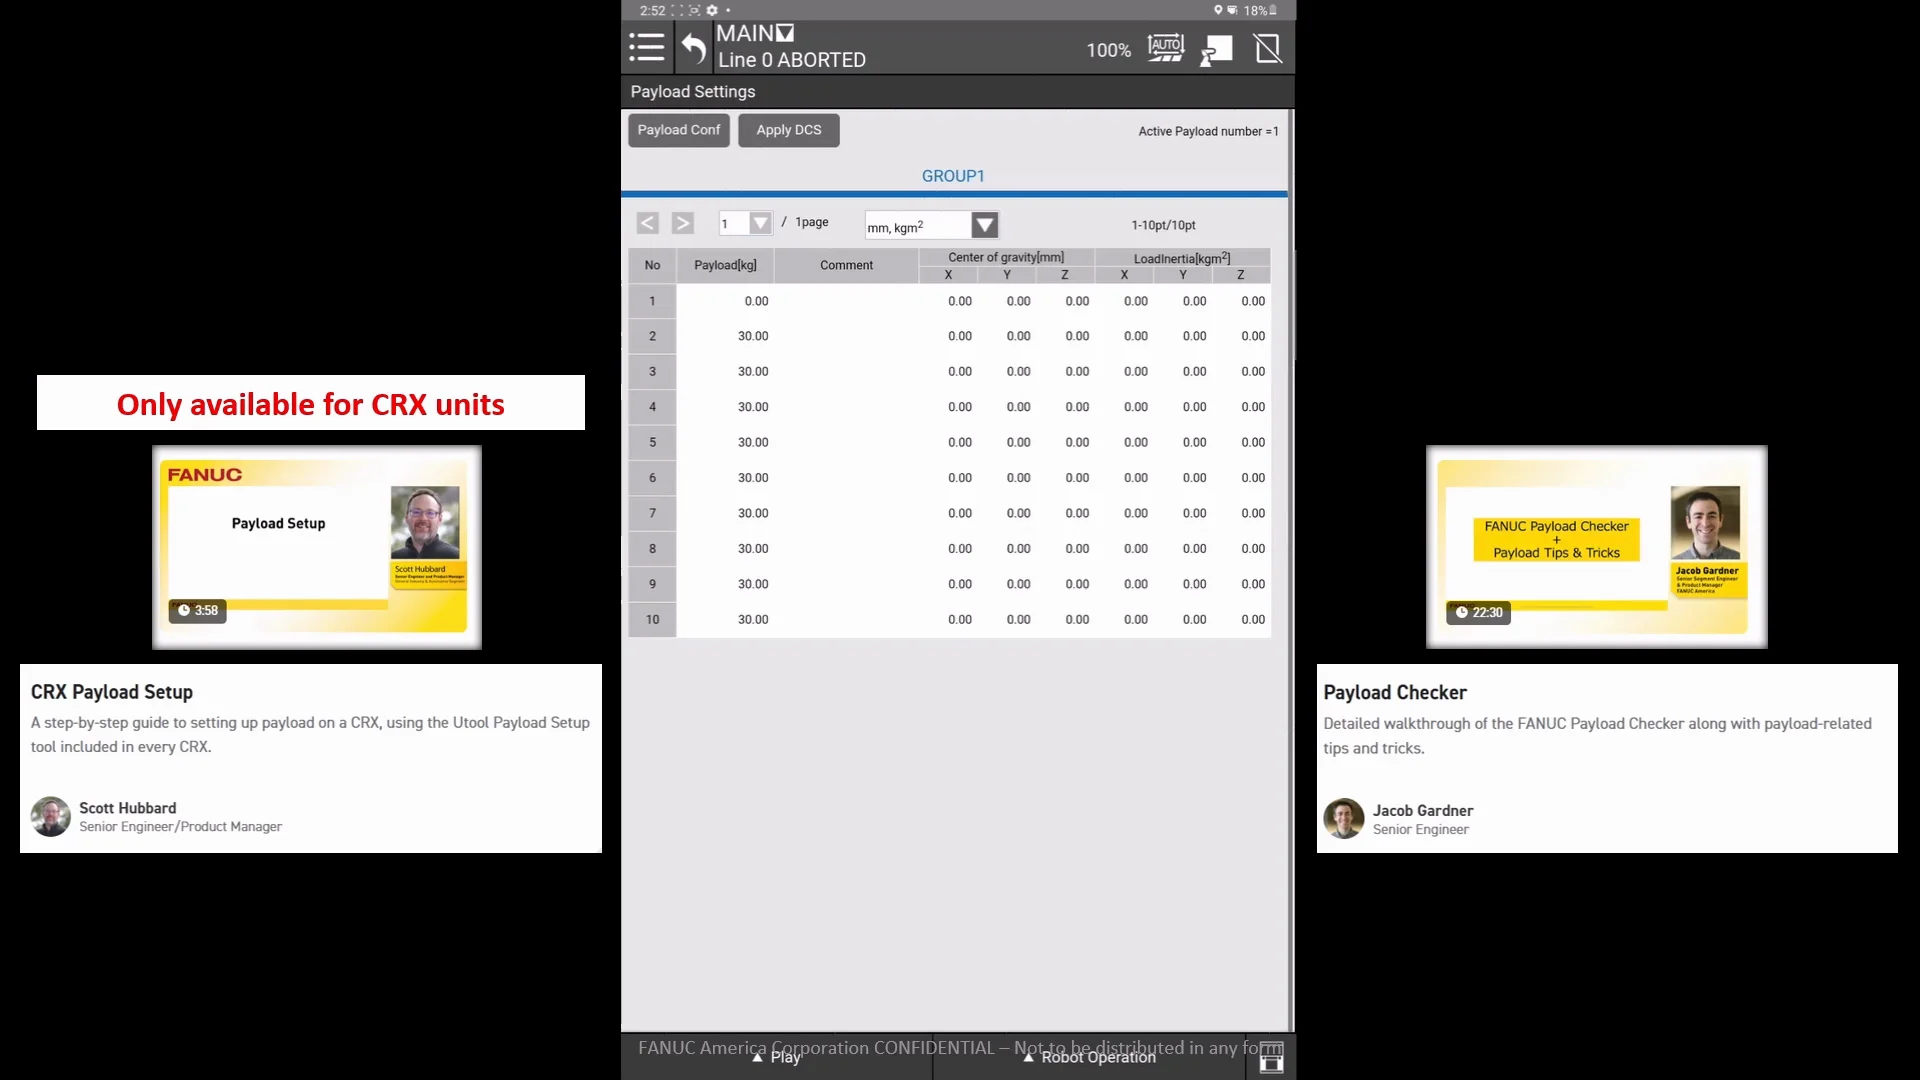Open the hamburger main menu
This screenshot has height=1080, width=1920.
646,47
